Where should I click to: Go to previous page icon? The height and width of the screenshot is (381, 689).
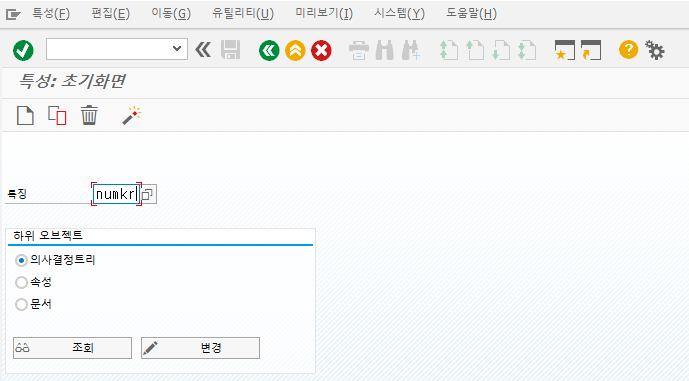coord(475,50)
